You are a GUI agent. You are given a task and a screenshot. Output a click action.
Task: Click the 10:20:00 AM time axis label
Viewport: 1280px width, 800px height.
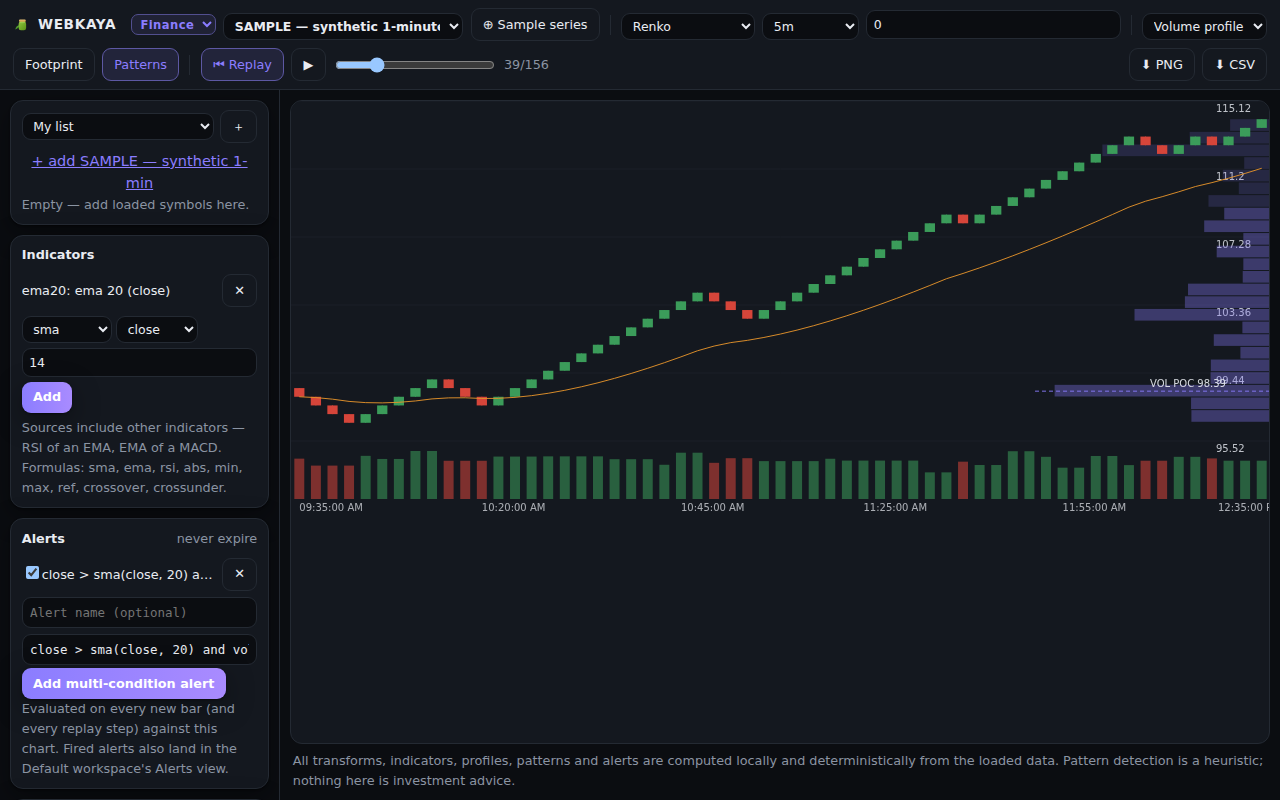click(x=514, y=507)
